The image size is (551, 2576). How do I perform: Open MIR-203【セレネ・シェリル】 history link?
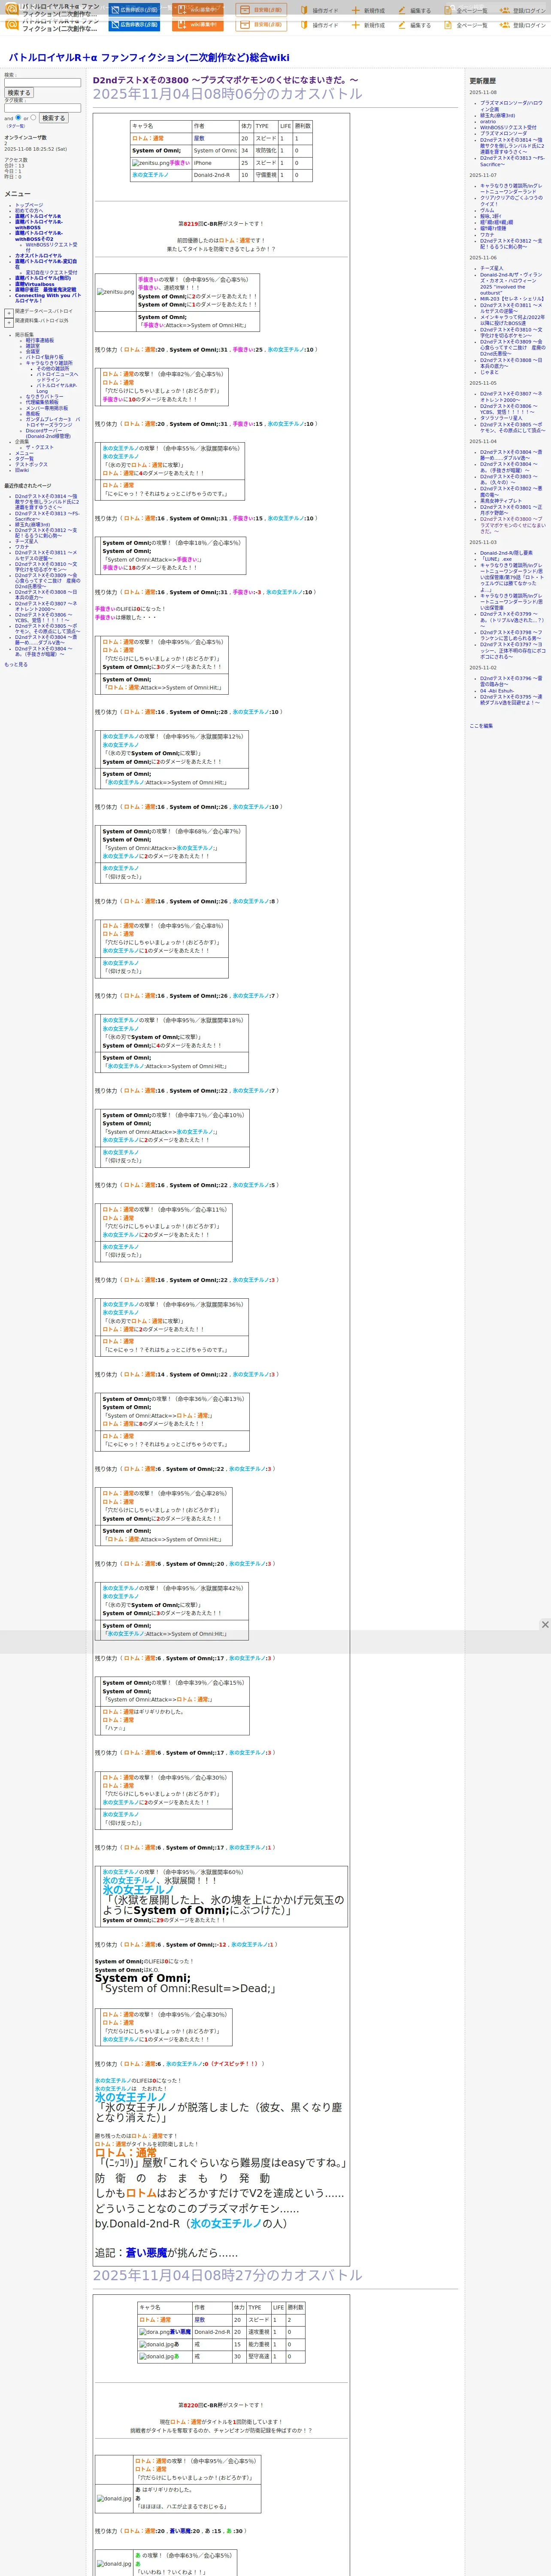512,298
